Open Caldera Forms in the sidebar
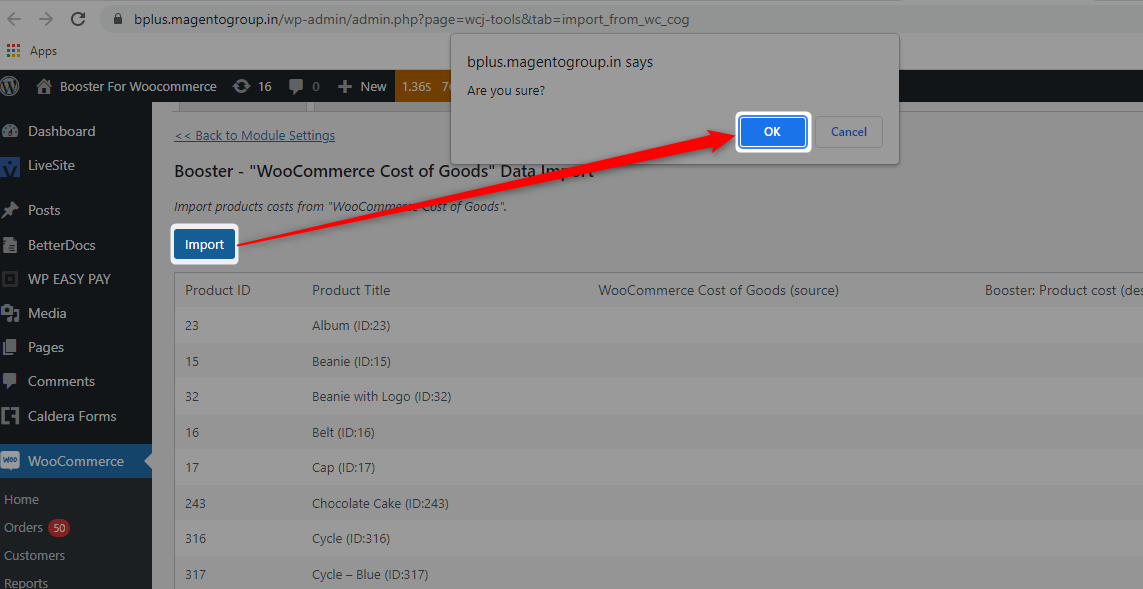The width and height of the screenshot is (1143, 589). click(71, 416)
